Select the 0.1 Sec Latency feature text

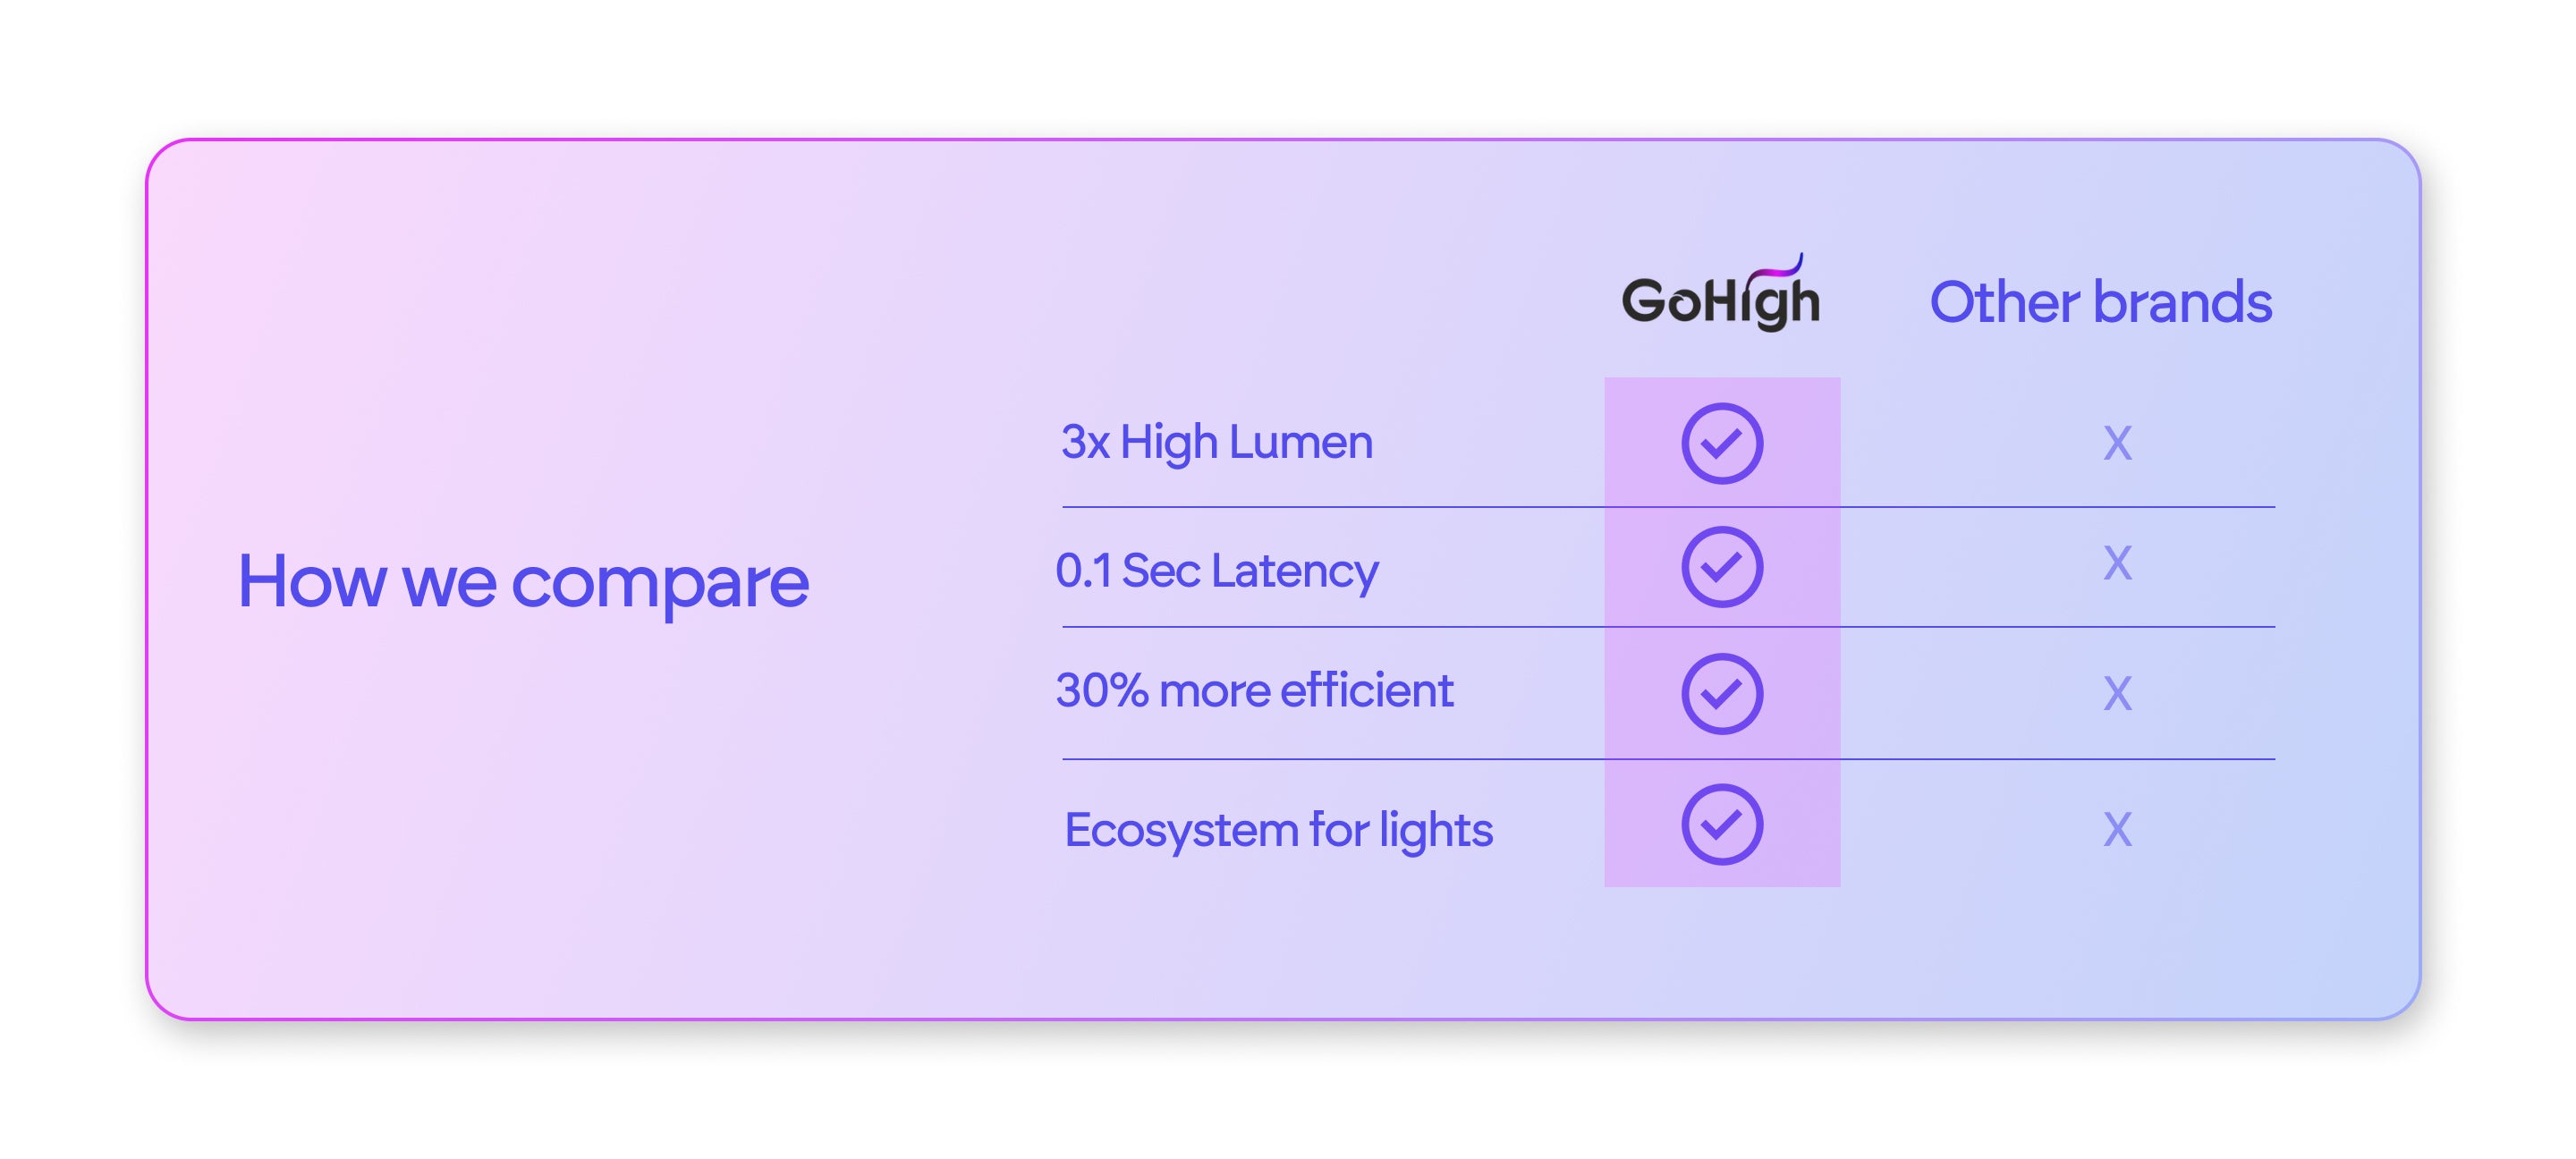[x=1216, y=570]
